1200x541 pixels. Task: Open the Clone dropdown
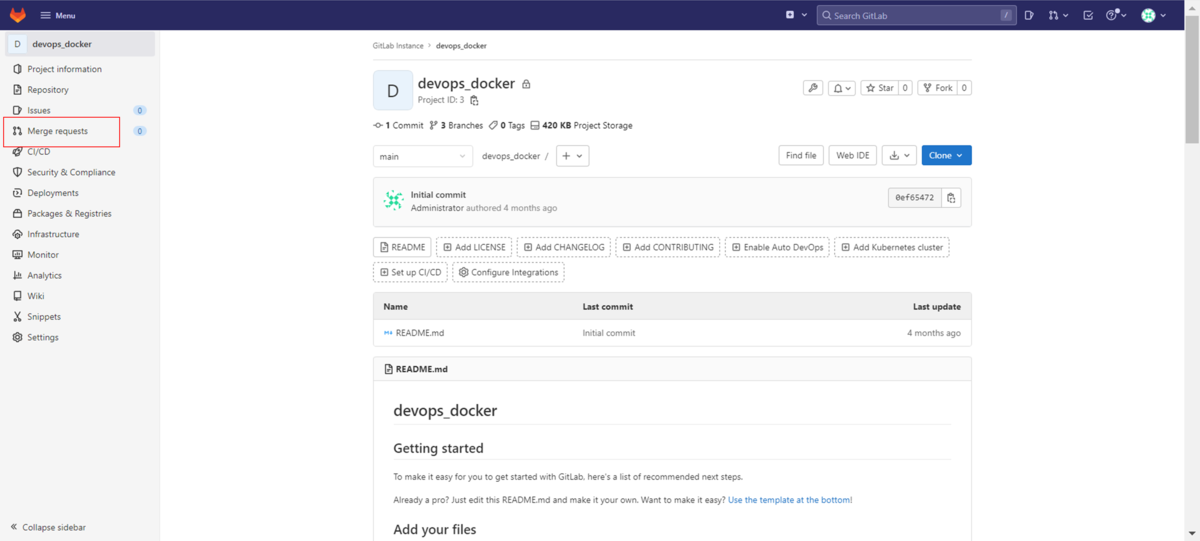(x=946, y=156)
